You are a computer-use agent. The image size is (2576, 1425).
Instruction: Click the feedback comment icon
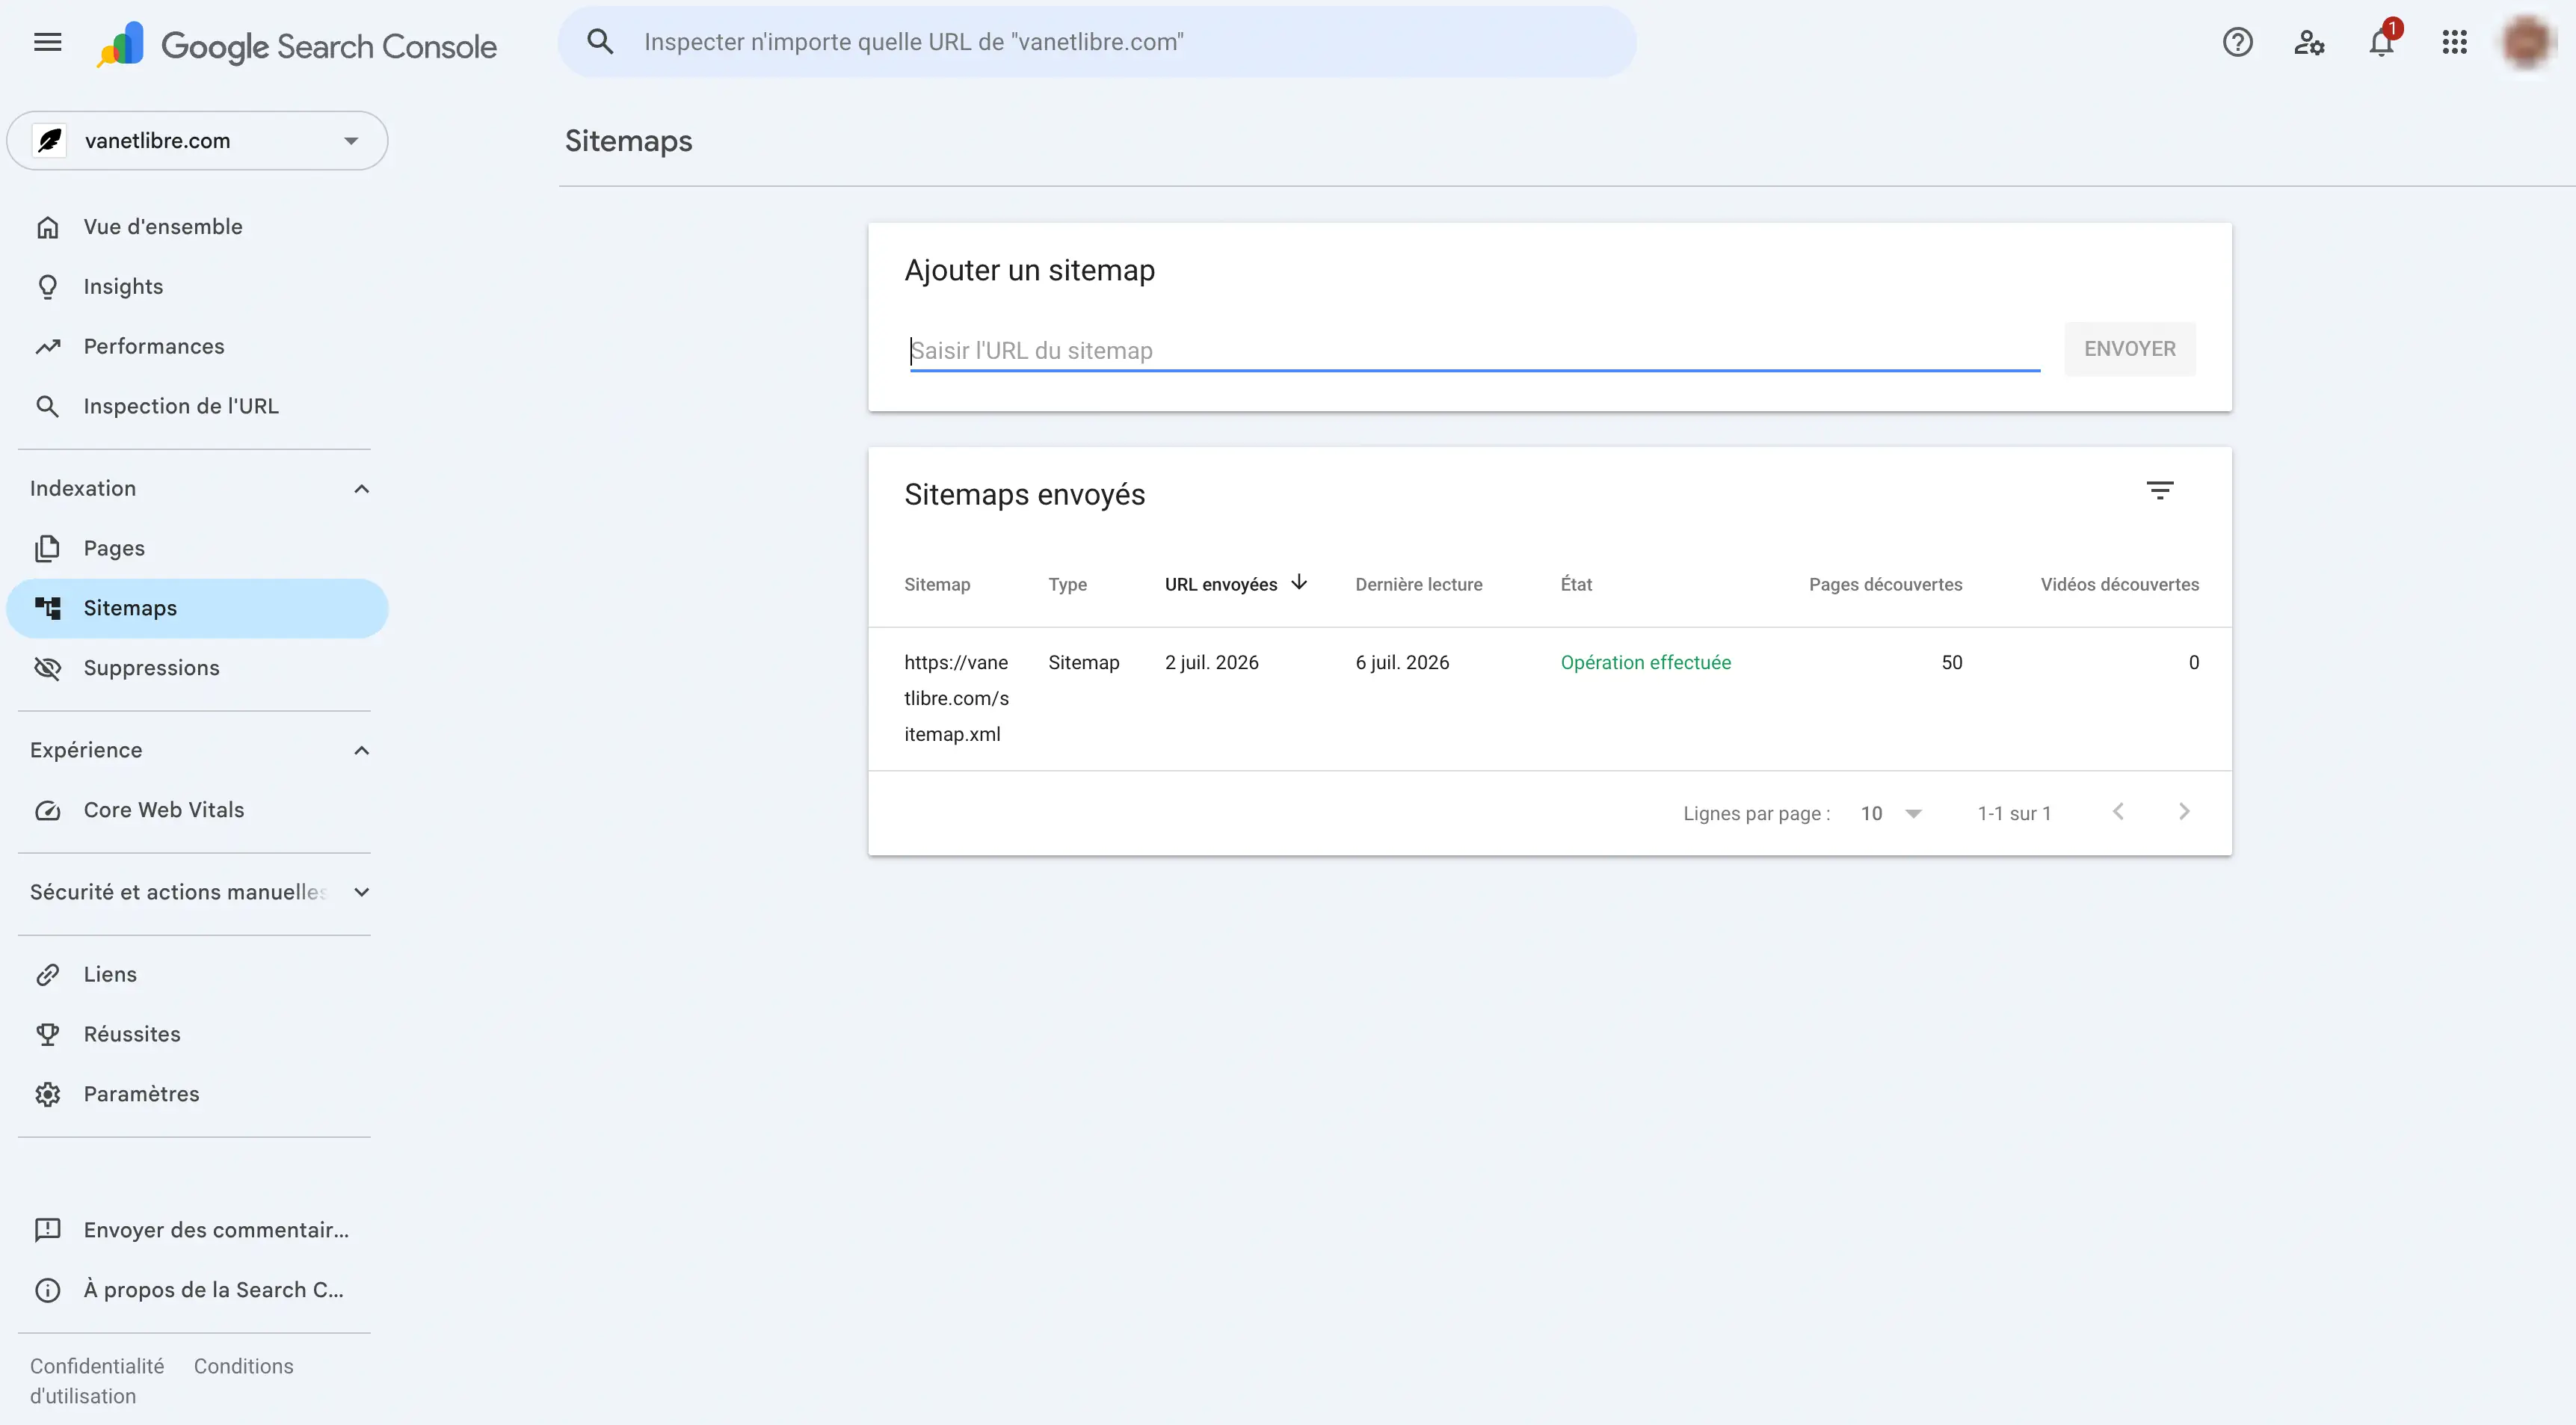coord(47,1230)
